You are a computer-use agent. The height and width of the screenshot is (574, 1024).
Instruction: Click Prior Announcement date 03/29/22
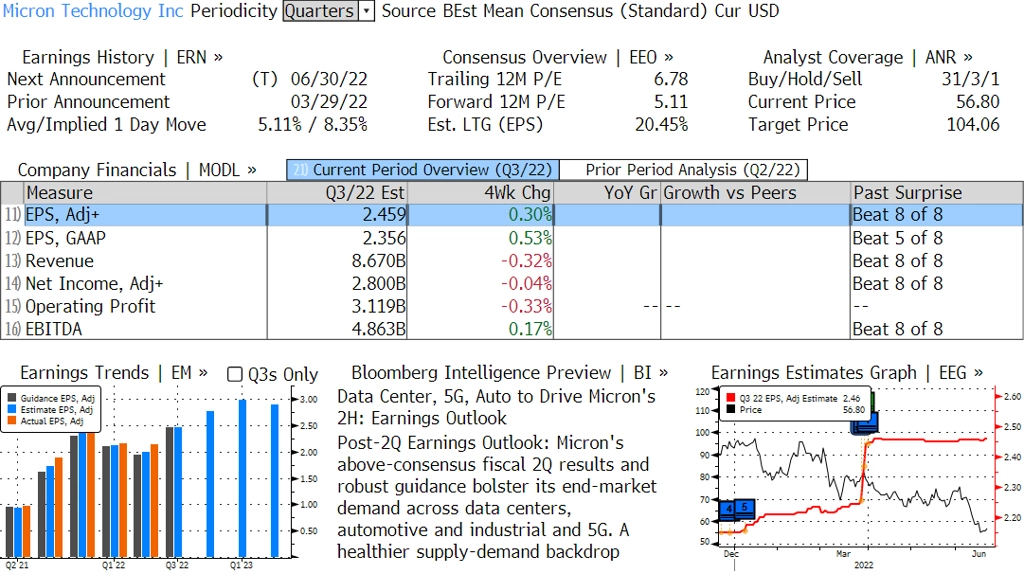pyautogui.click(x=329, y=102)
